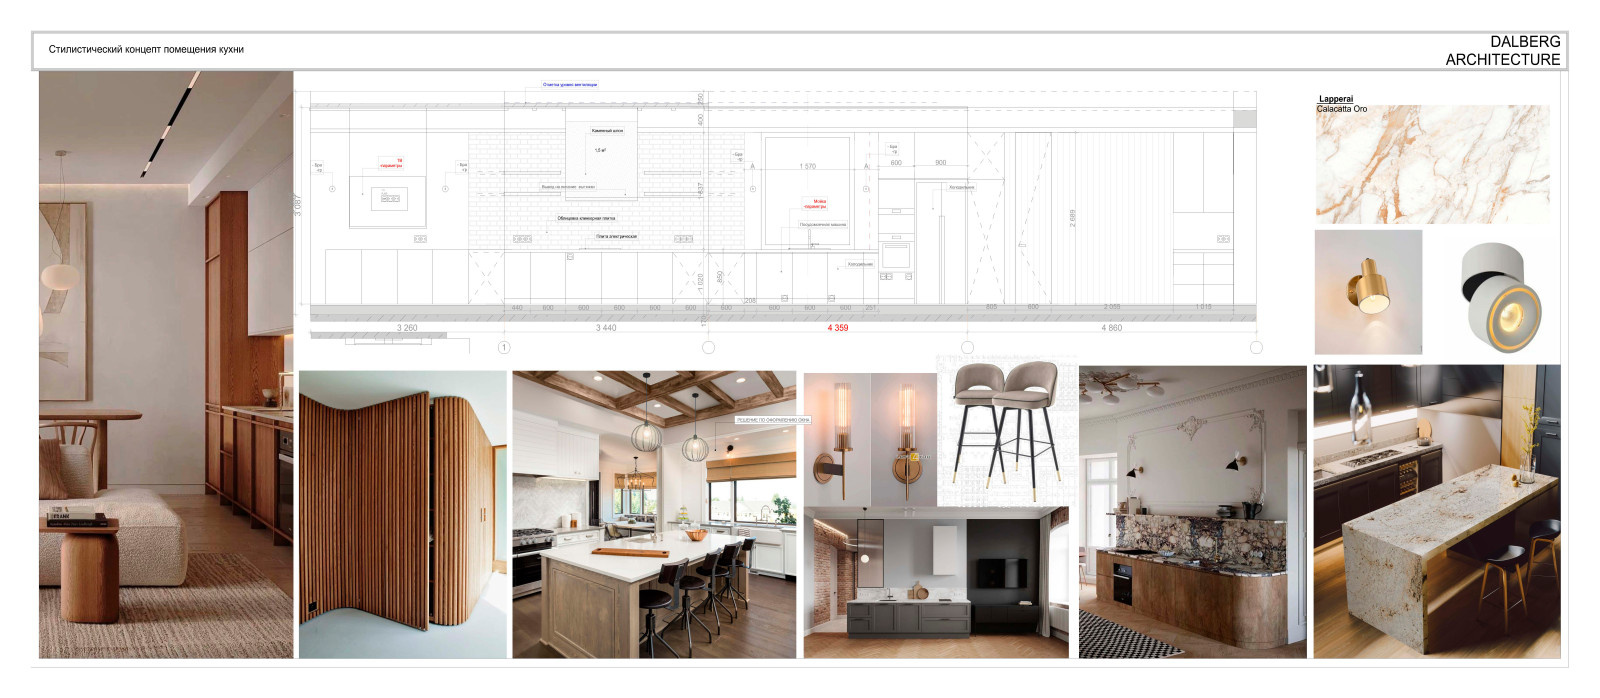Open the grey kitchen render with brick wall
The height and width of the screenshot is (698, 1600).
coord(935,582)
